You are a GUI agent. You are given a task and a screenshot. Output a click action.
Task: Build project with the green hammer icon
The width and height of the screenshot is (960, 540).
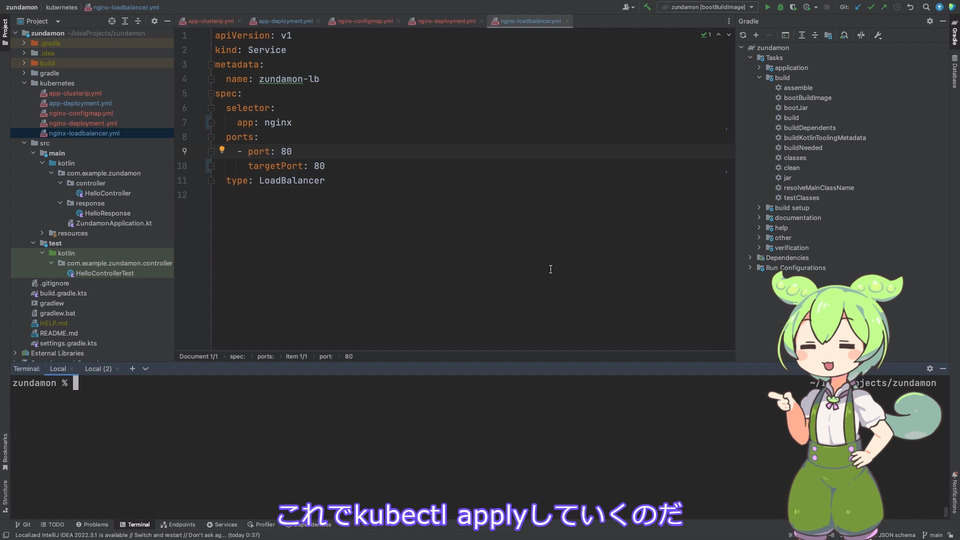point(647,7)
